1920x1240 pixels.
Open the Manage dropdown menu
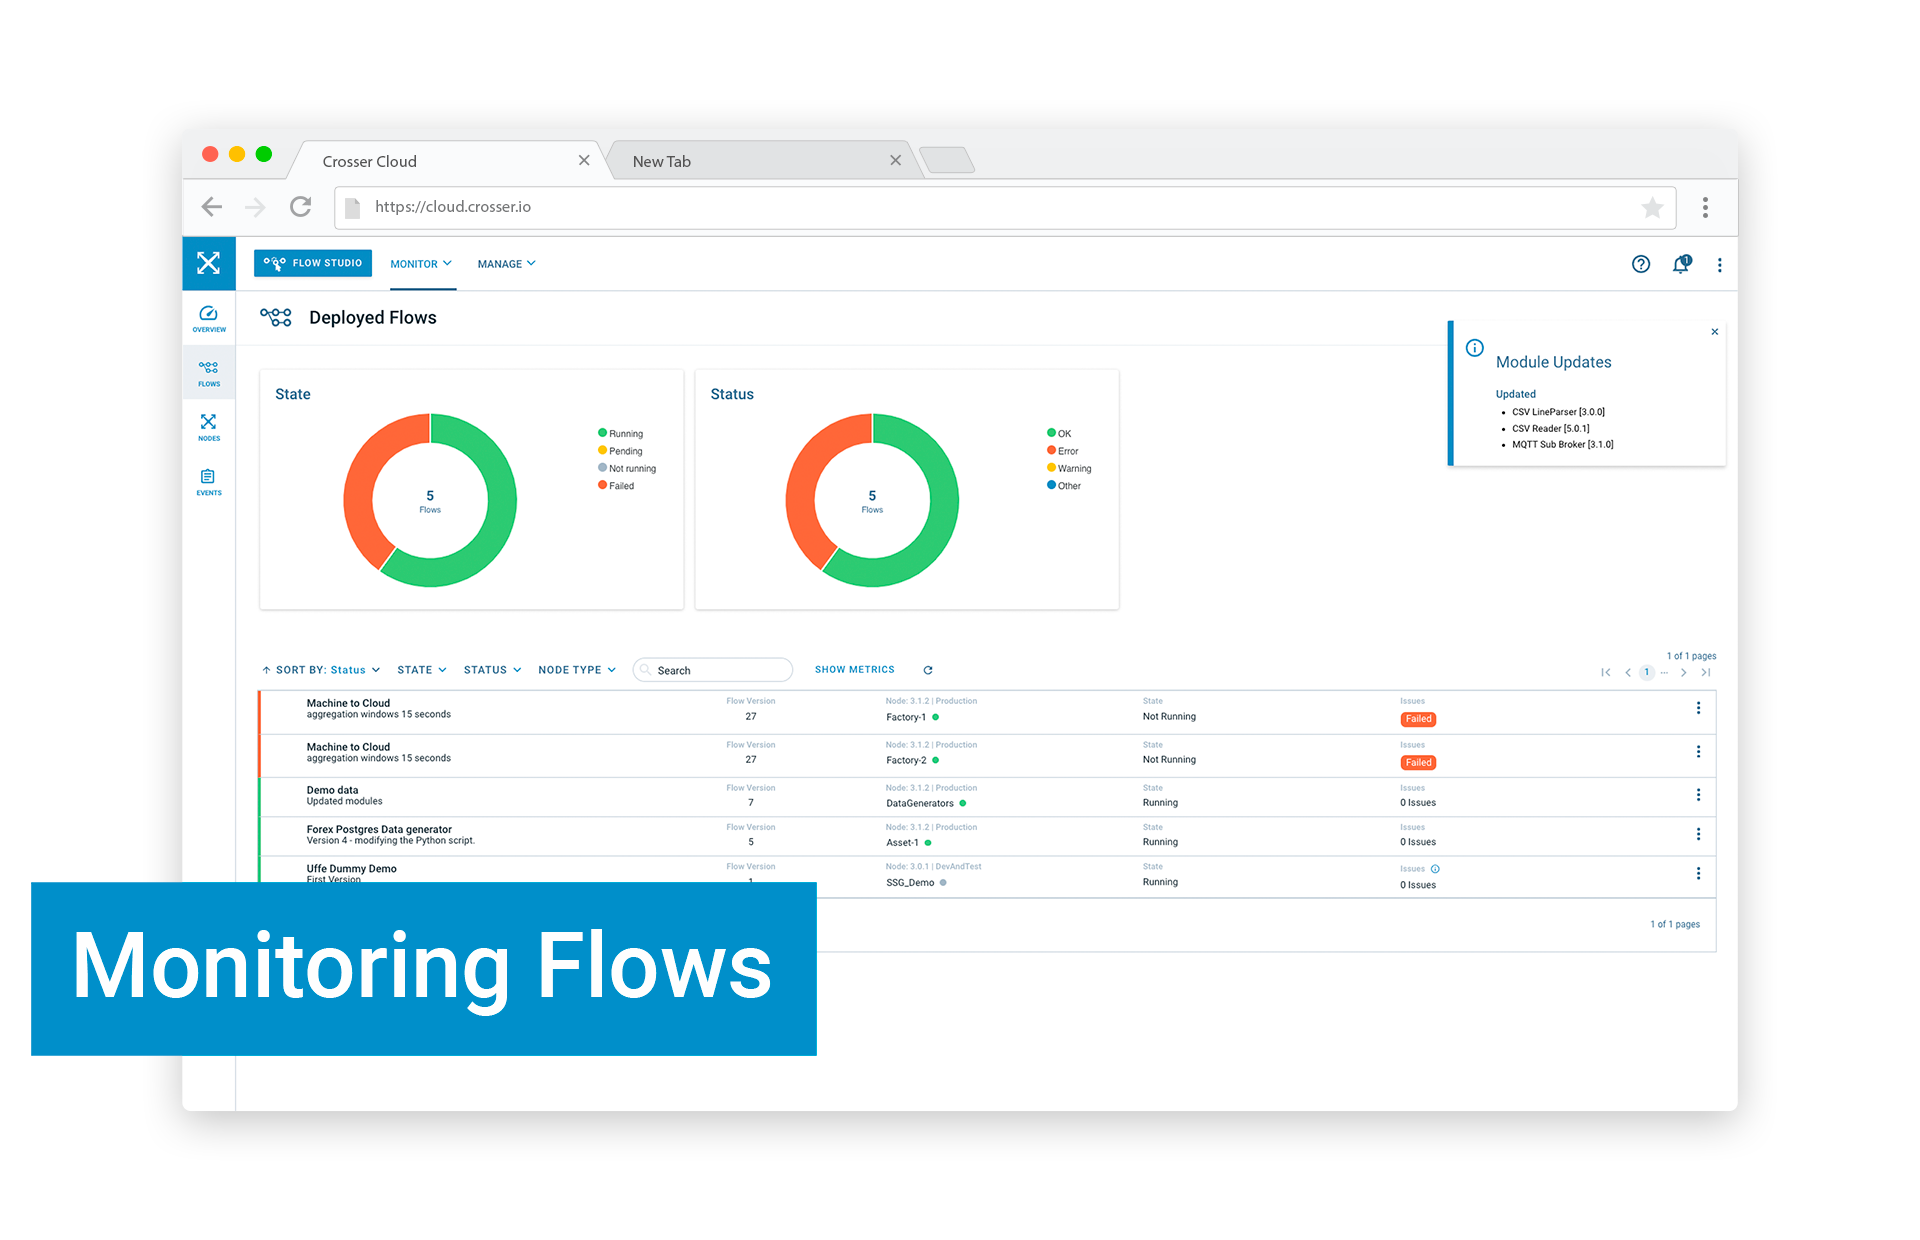pyautogui.click(x=507, y=264)
